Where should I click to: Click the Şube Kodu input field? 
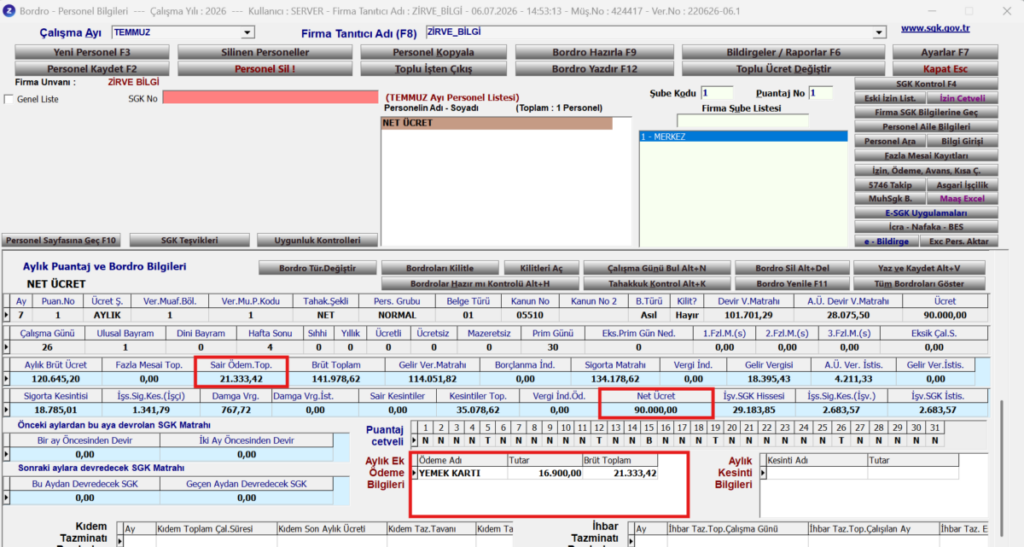coord(716,93)
